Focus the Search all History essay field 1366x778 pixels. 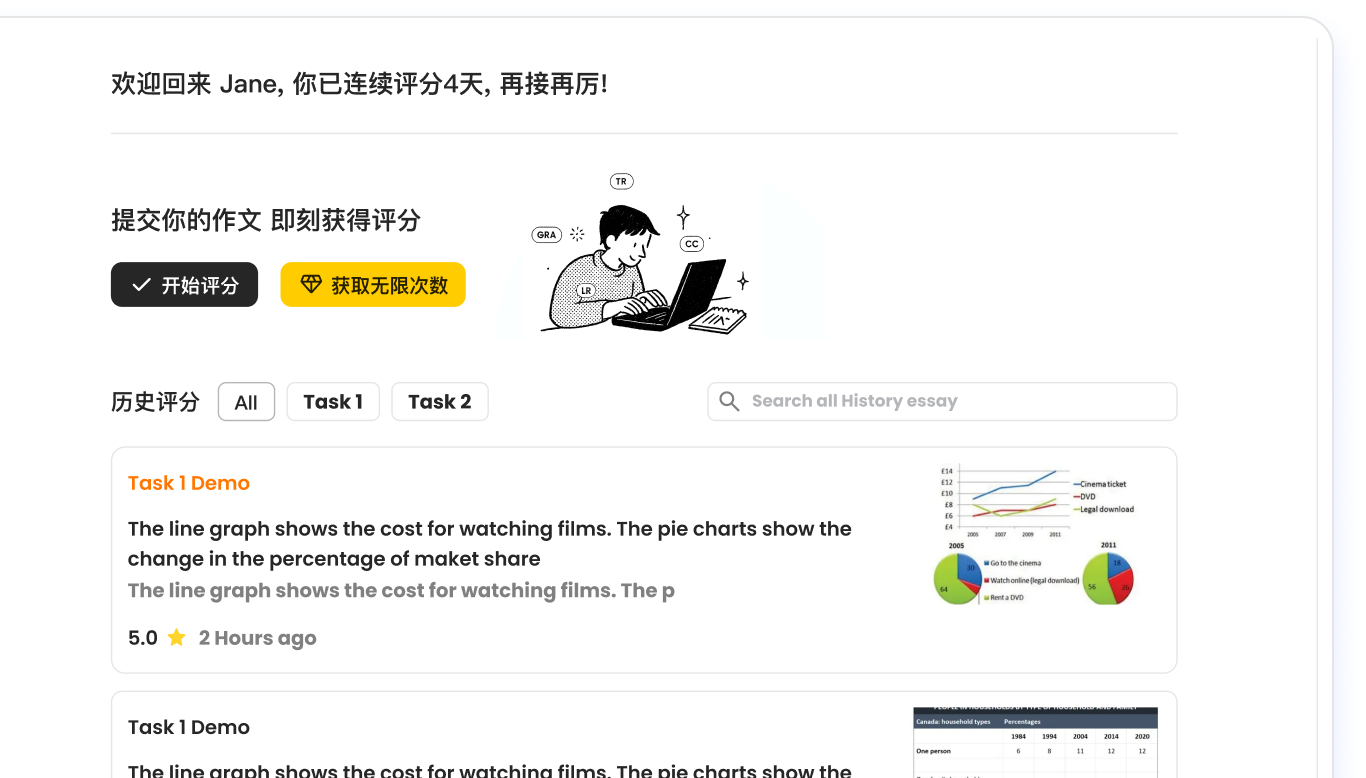point(942,402)
